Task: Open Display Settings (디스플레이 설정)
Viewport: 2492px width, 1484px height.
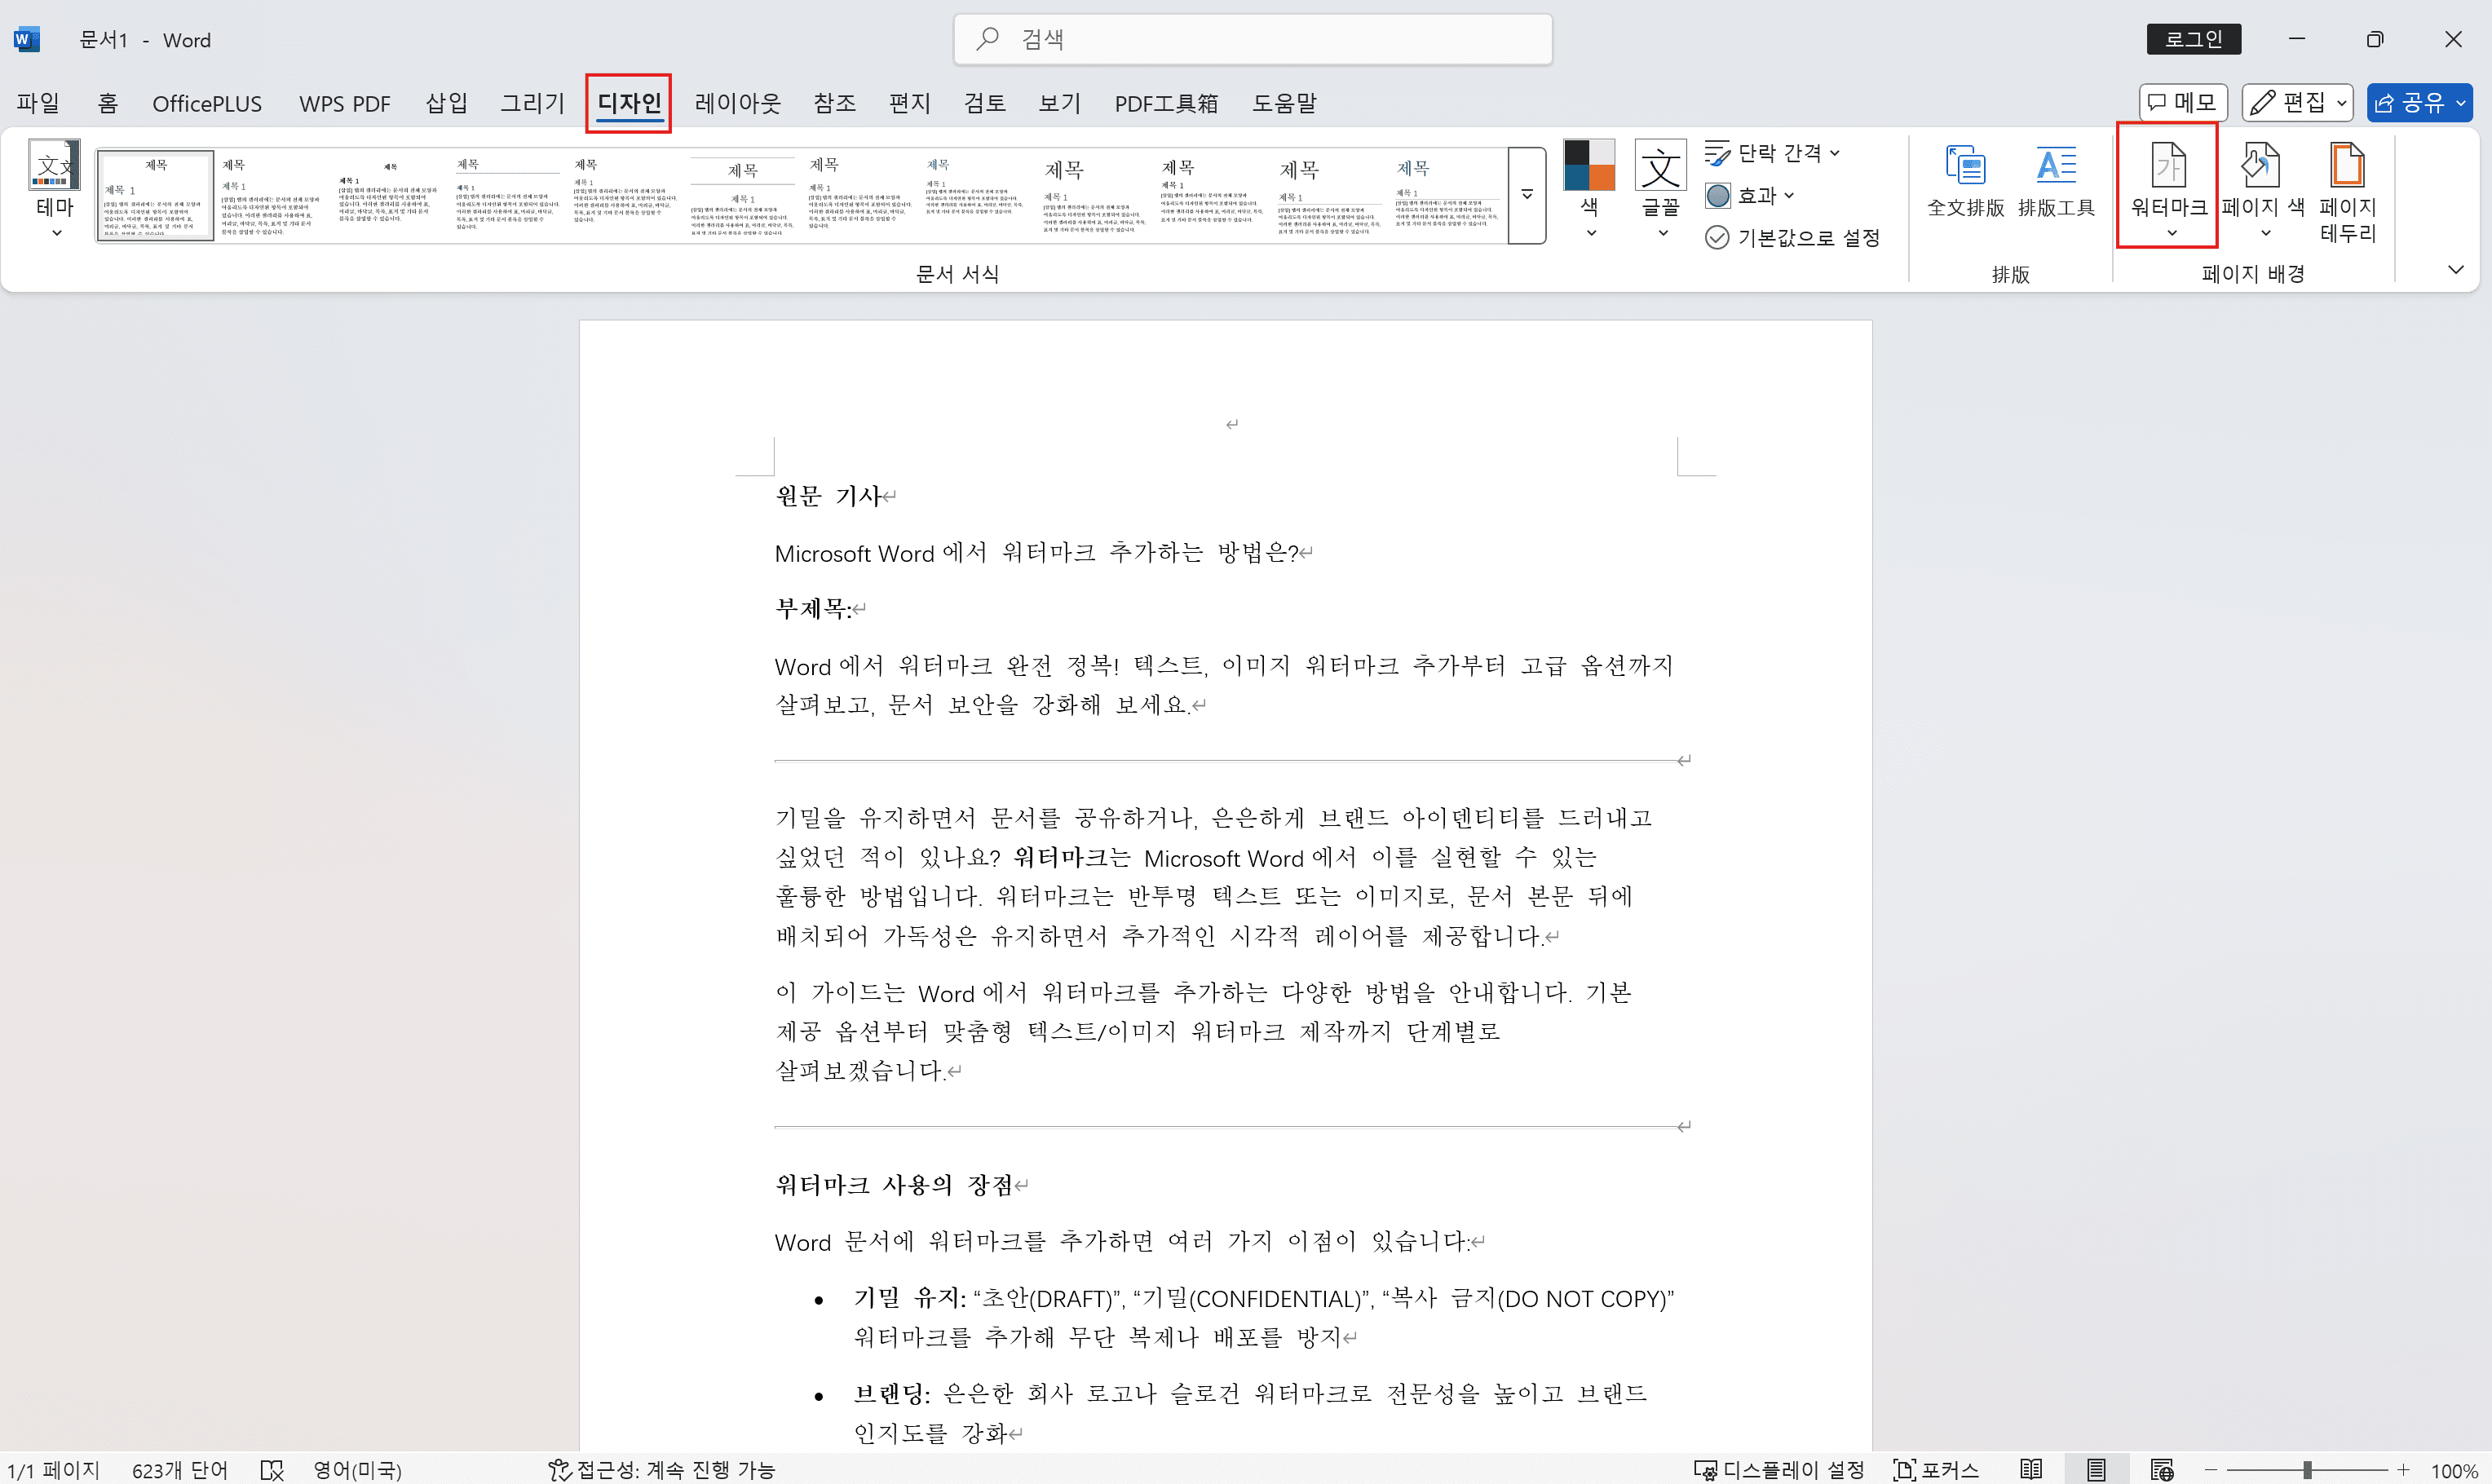Action: pyautogui.click(x=1779, y=1469)
